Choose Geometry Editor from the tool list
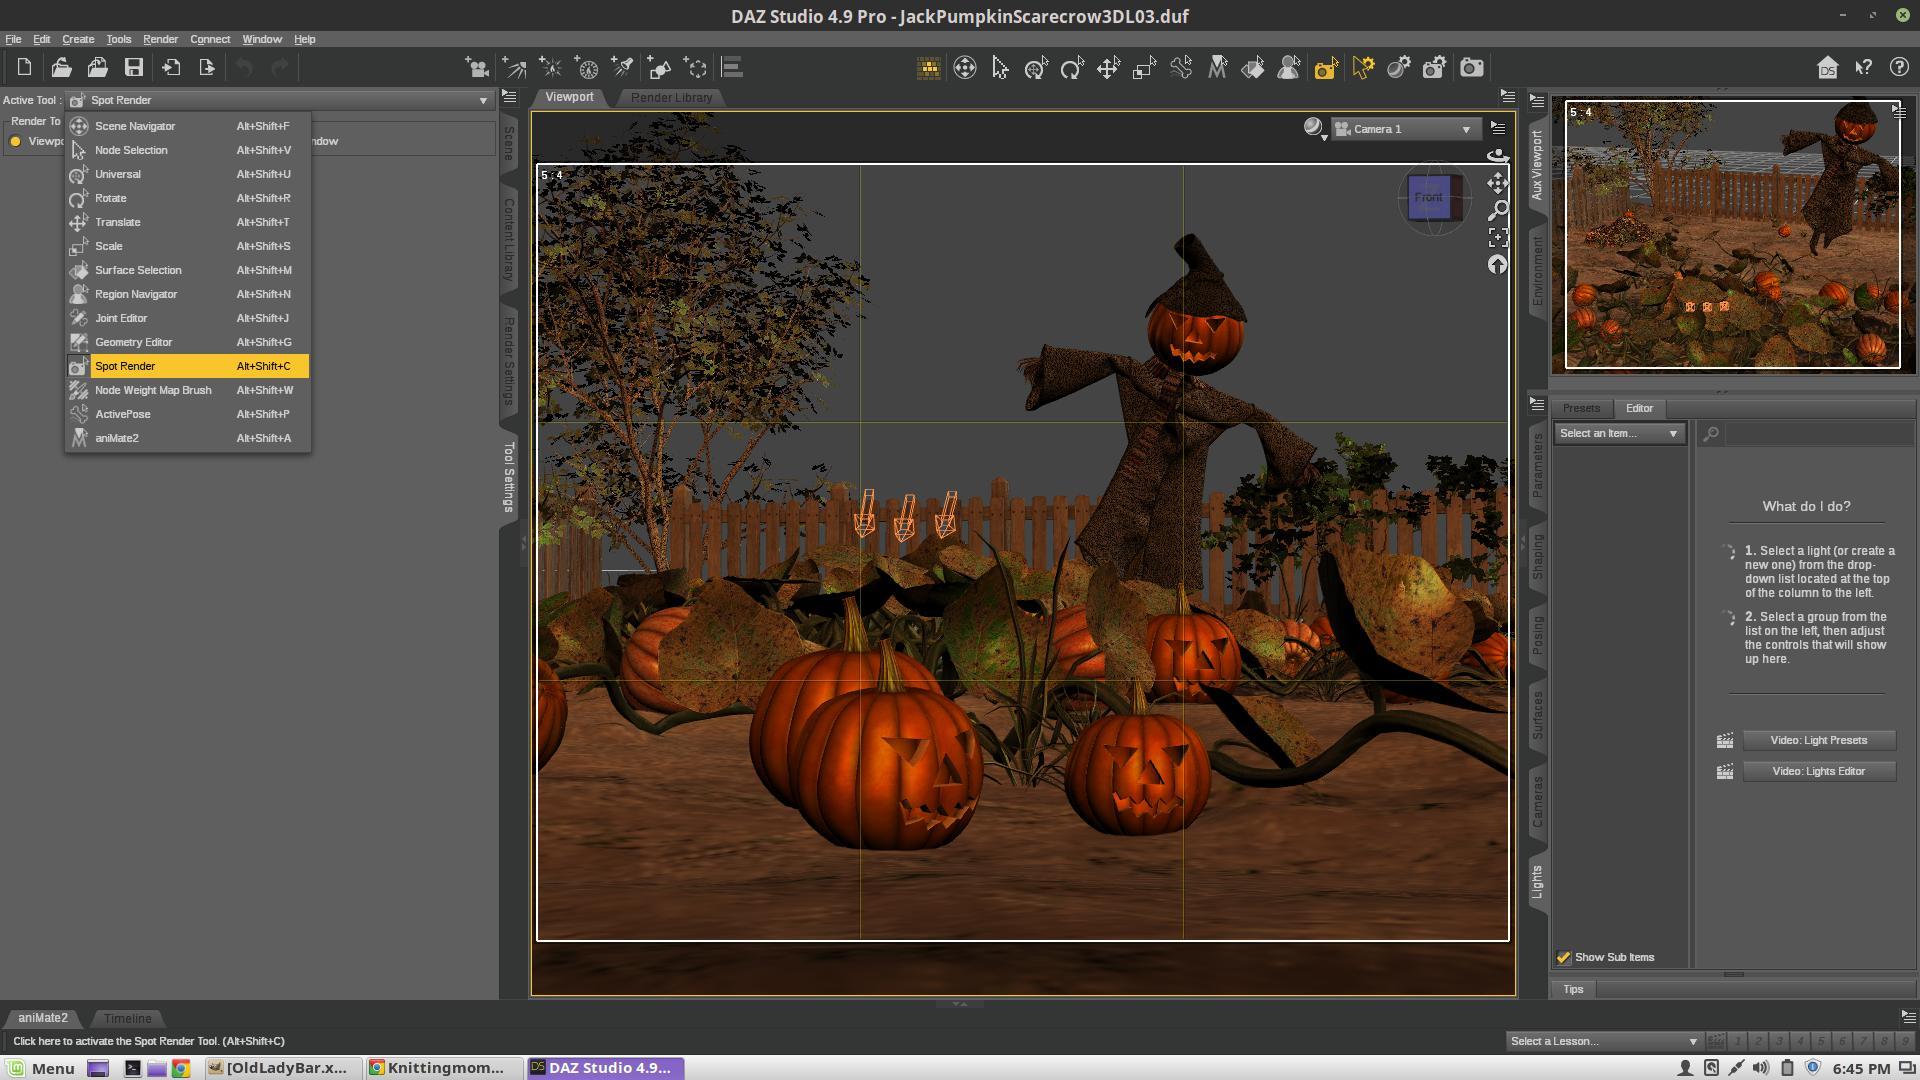 133,342
